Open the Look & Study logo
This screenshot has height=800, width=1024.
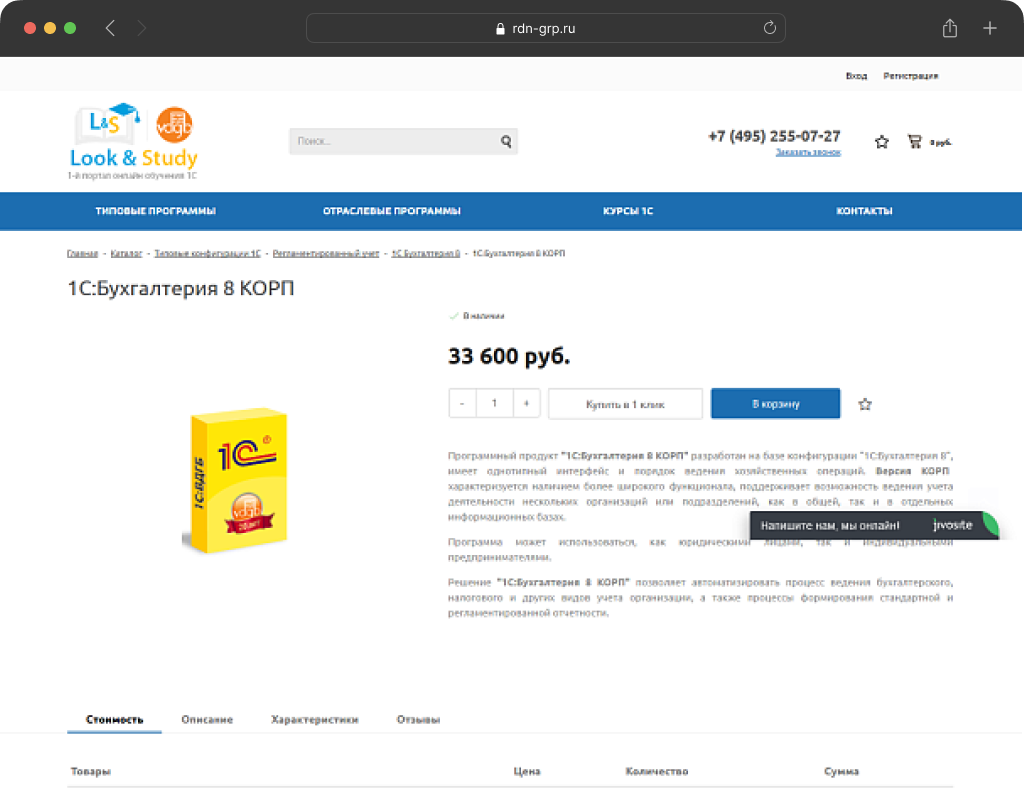coord(133,141)
